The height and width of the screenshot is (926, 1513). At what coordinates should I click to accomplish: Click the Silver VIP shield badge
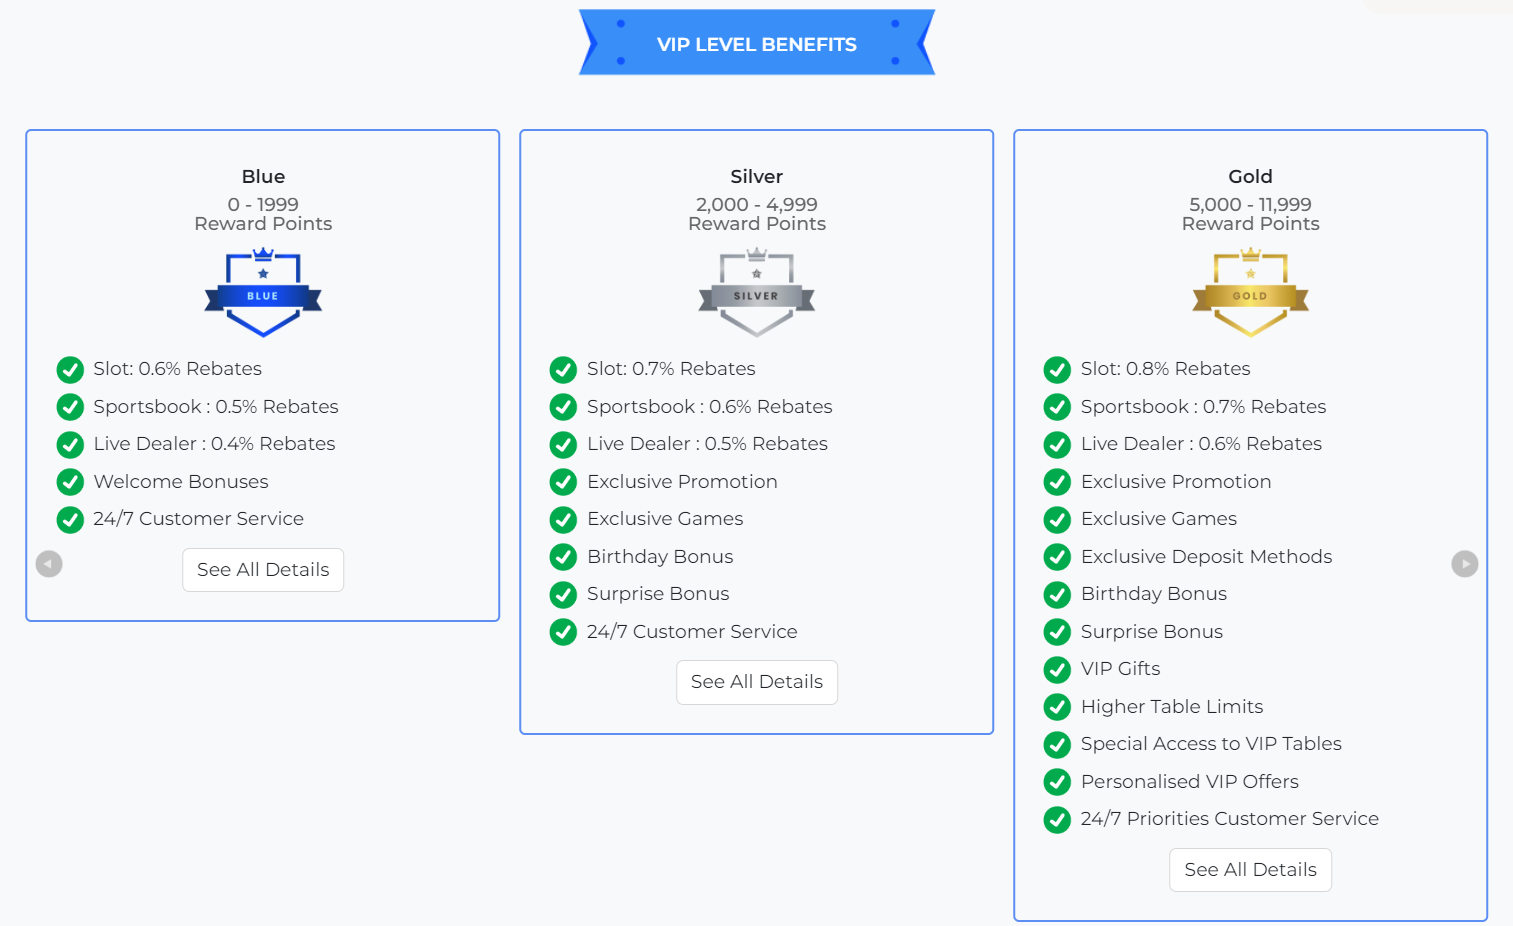[756, 292]
